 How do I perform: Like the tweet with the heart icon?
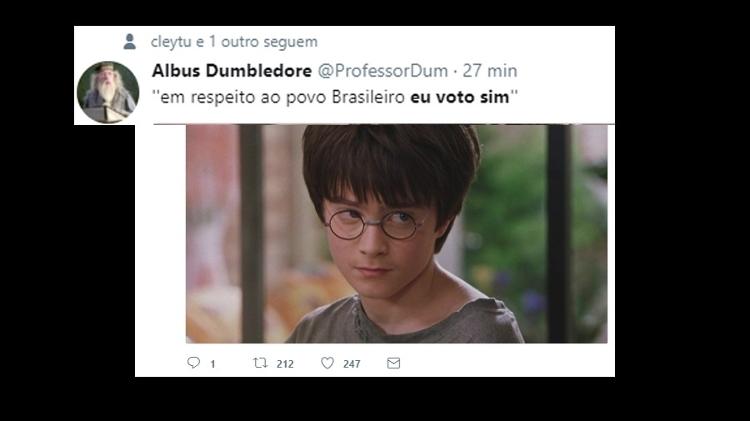coord(327,363)
